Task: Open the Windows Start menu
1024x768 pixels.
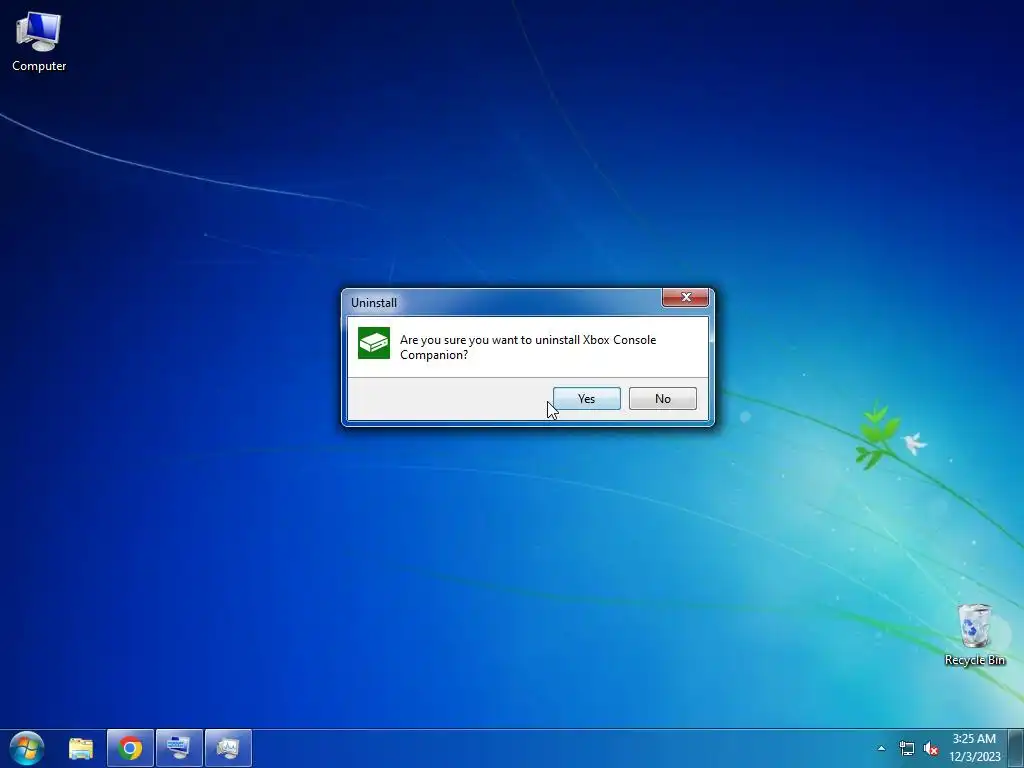Action: pyautogui.click(x=27, y=748)
